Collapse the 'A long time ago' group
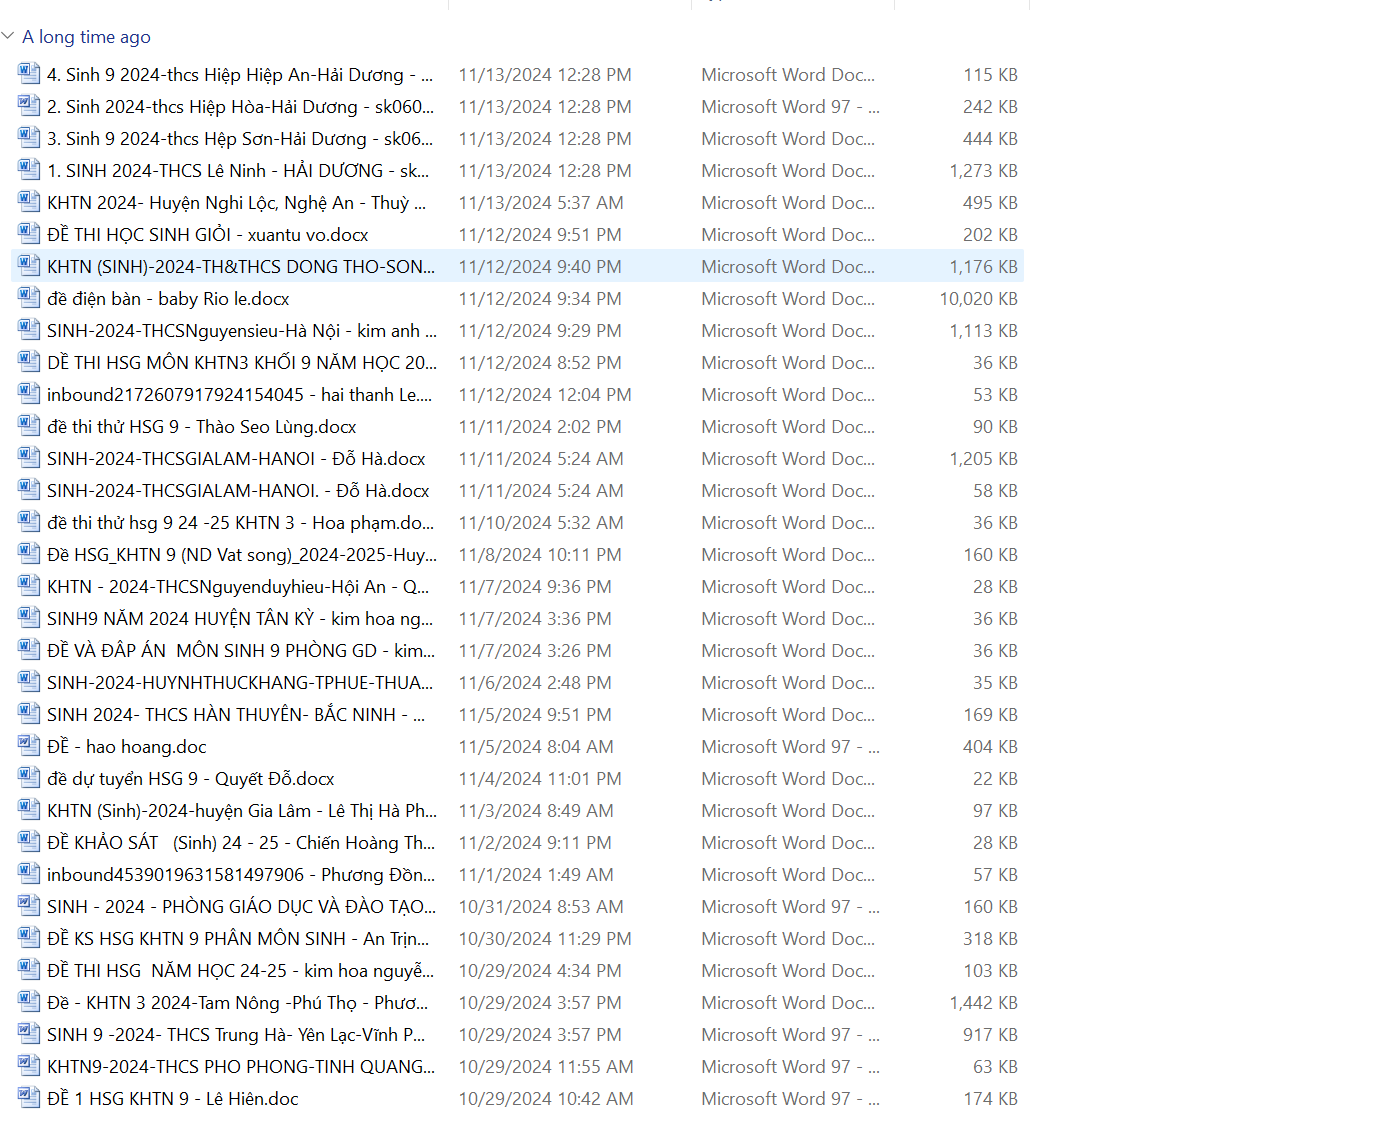Screen dimensions: 1384x1125 tap(8, 36)
